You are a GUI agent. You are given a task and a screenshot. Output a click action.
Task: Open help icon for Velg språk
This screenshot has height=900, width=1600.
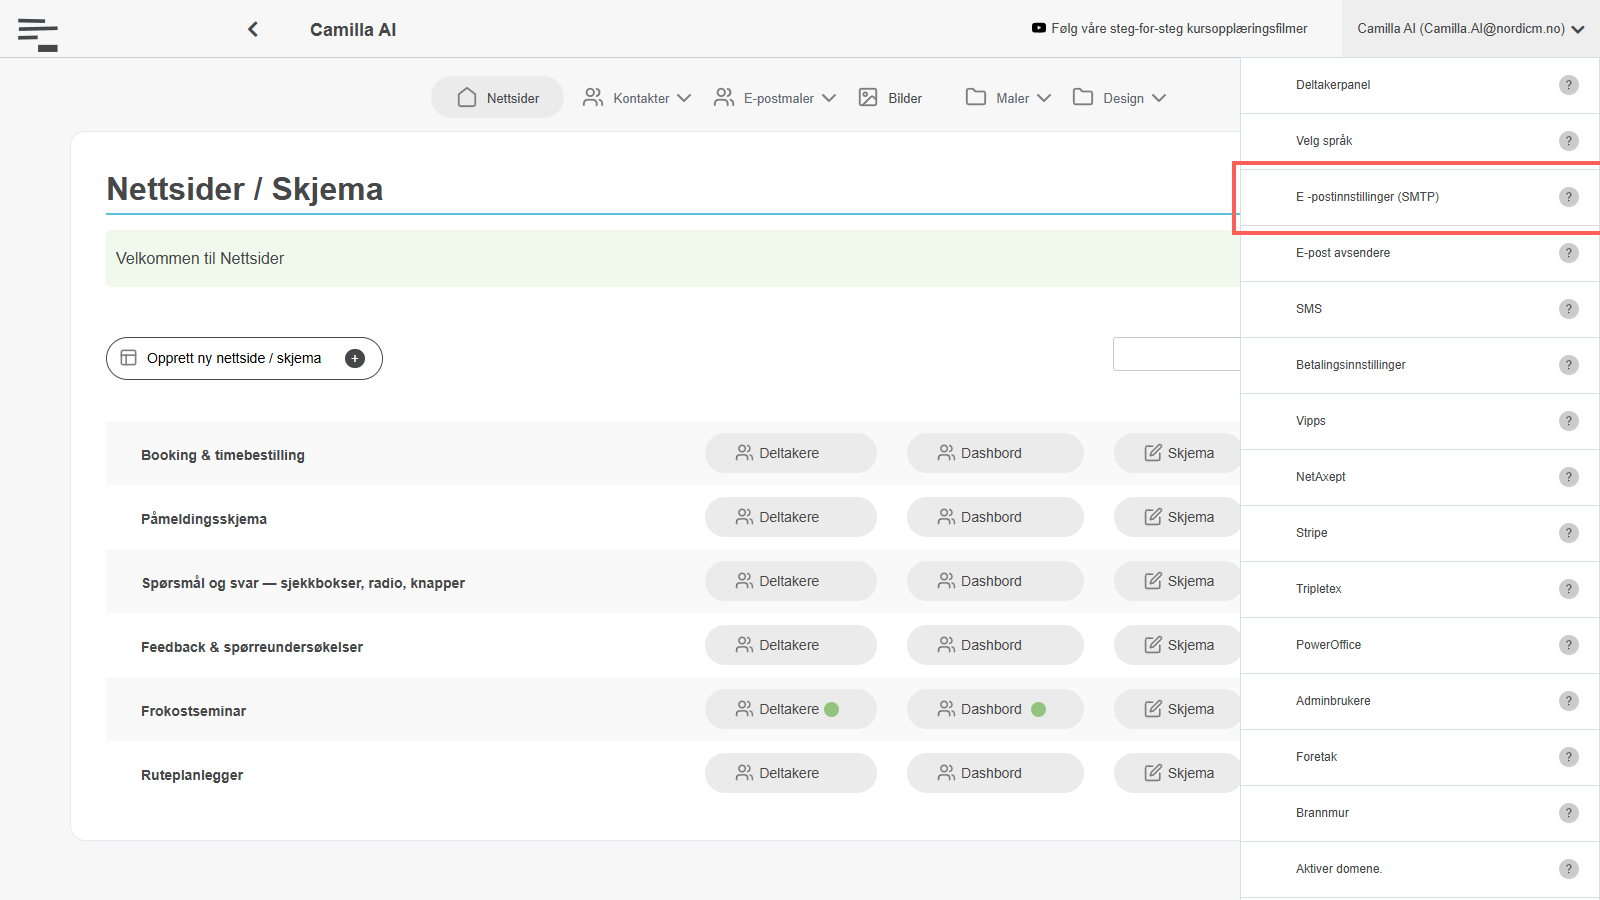[x=1569, y=141]
